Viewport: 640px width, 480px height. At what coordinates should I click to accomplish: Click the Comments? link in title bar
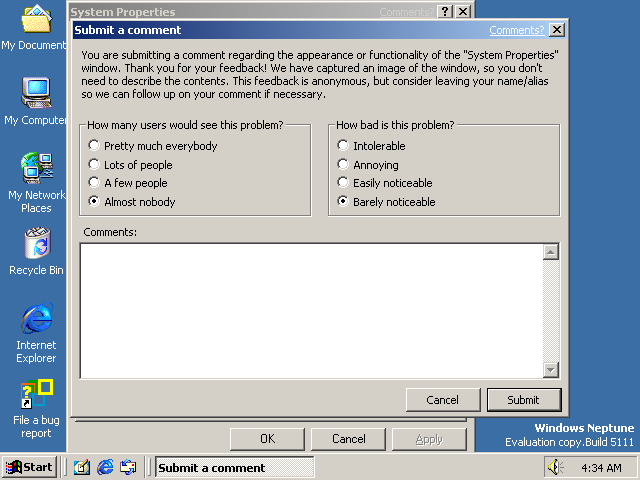coord(516,30)
